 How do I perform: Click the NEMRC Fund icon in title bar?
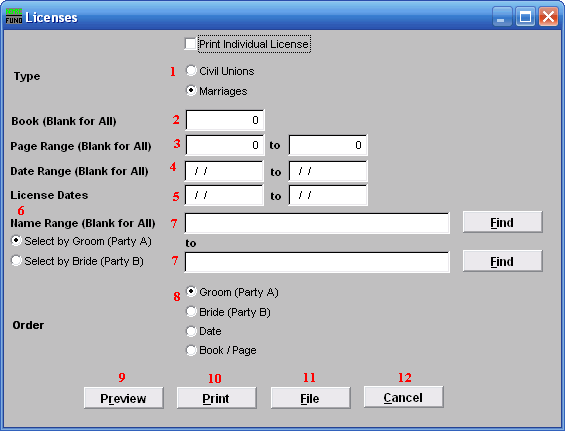(14, 17)
